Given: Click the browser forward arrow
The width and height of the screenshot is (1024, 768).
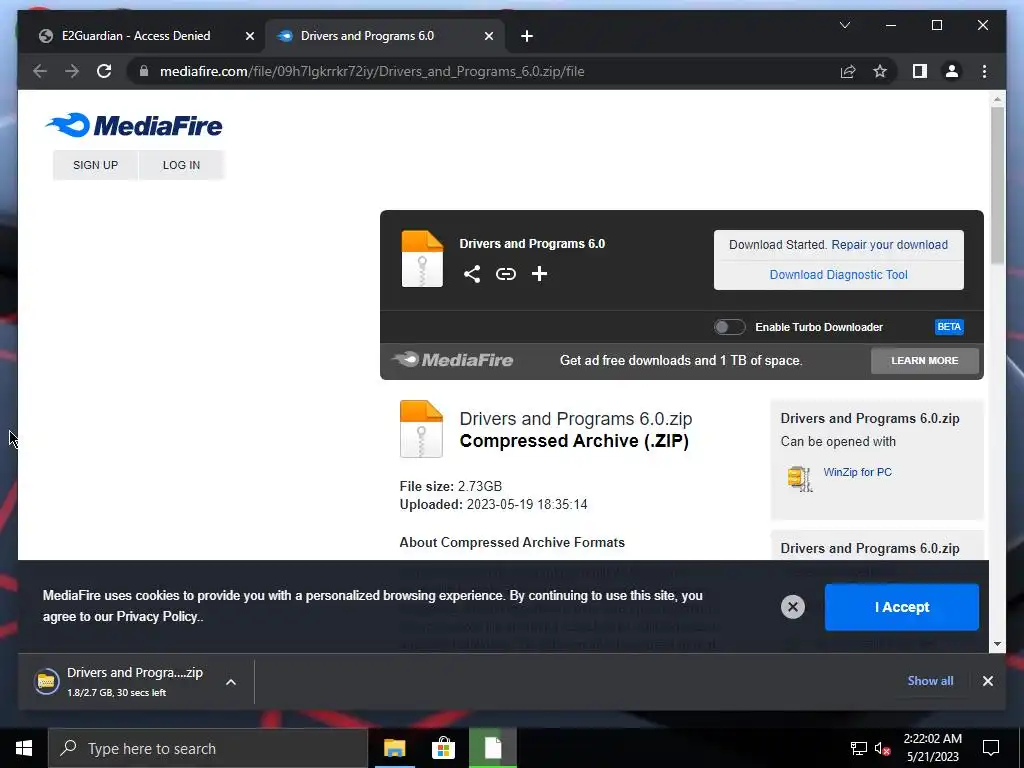Looking at the screenshot, I should pyautogui.click(x=72, y=71).
